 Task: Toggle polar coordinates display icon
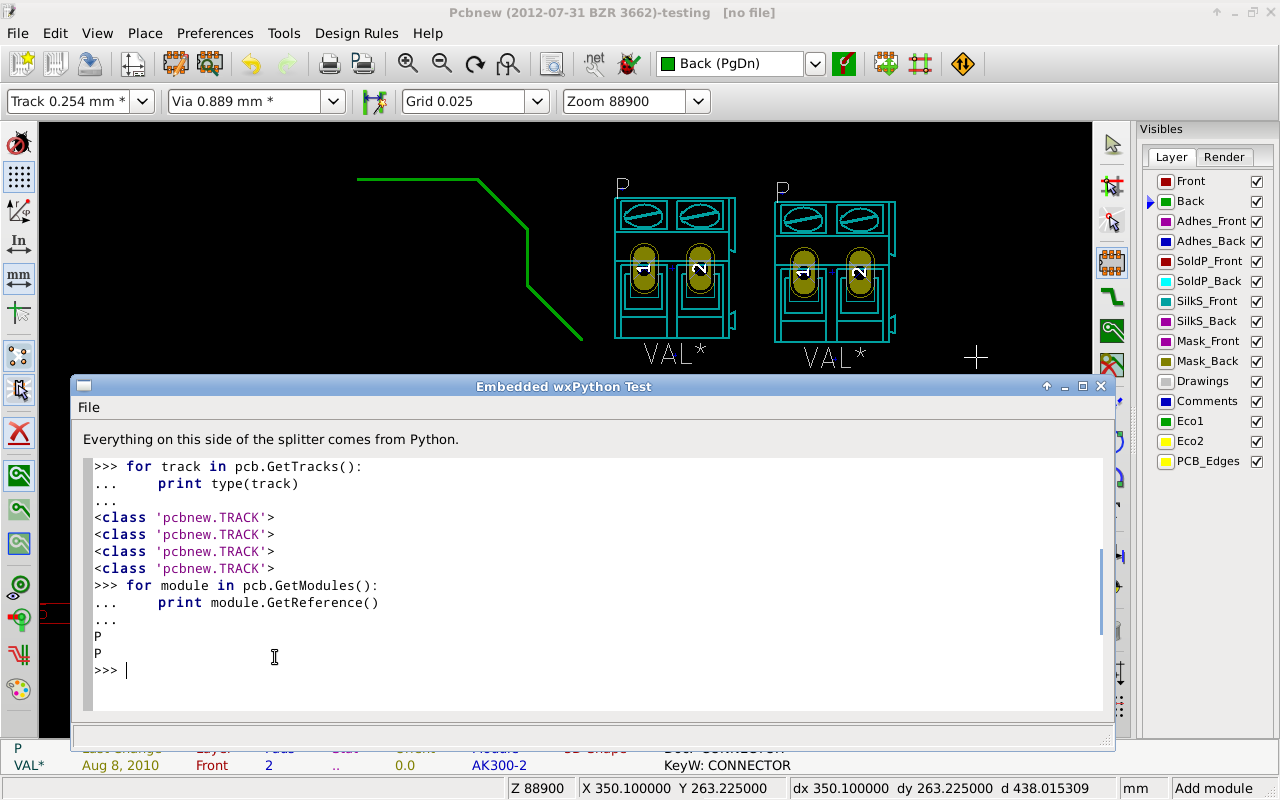18,210
